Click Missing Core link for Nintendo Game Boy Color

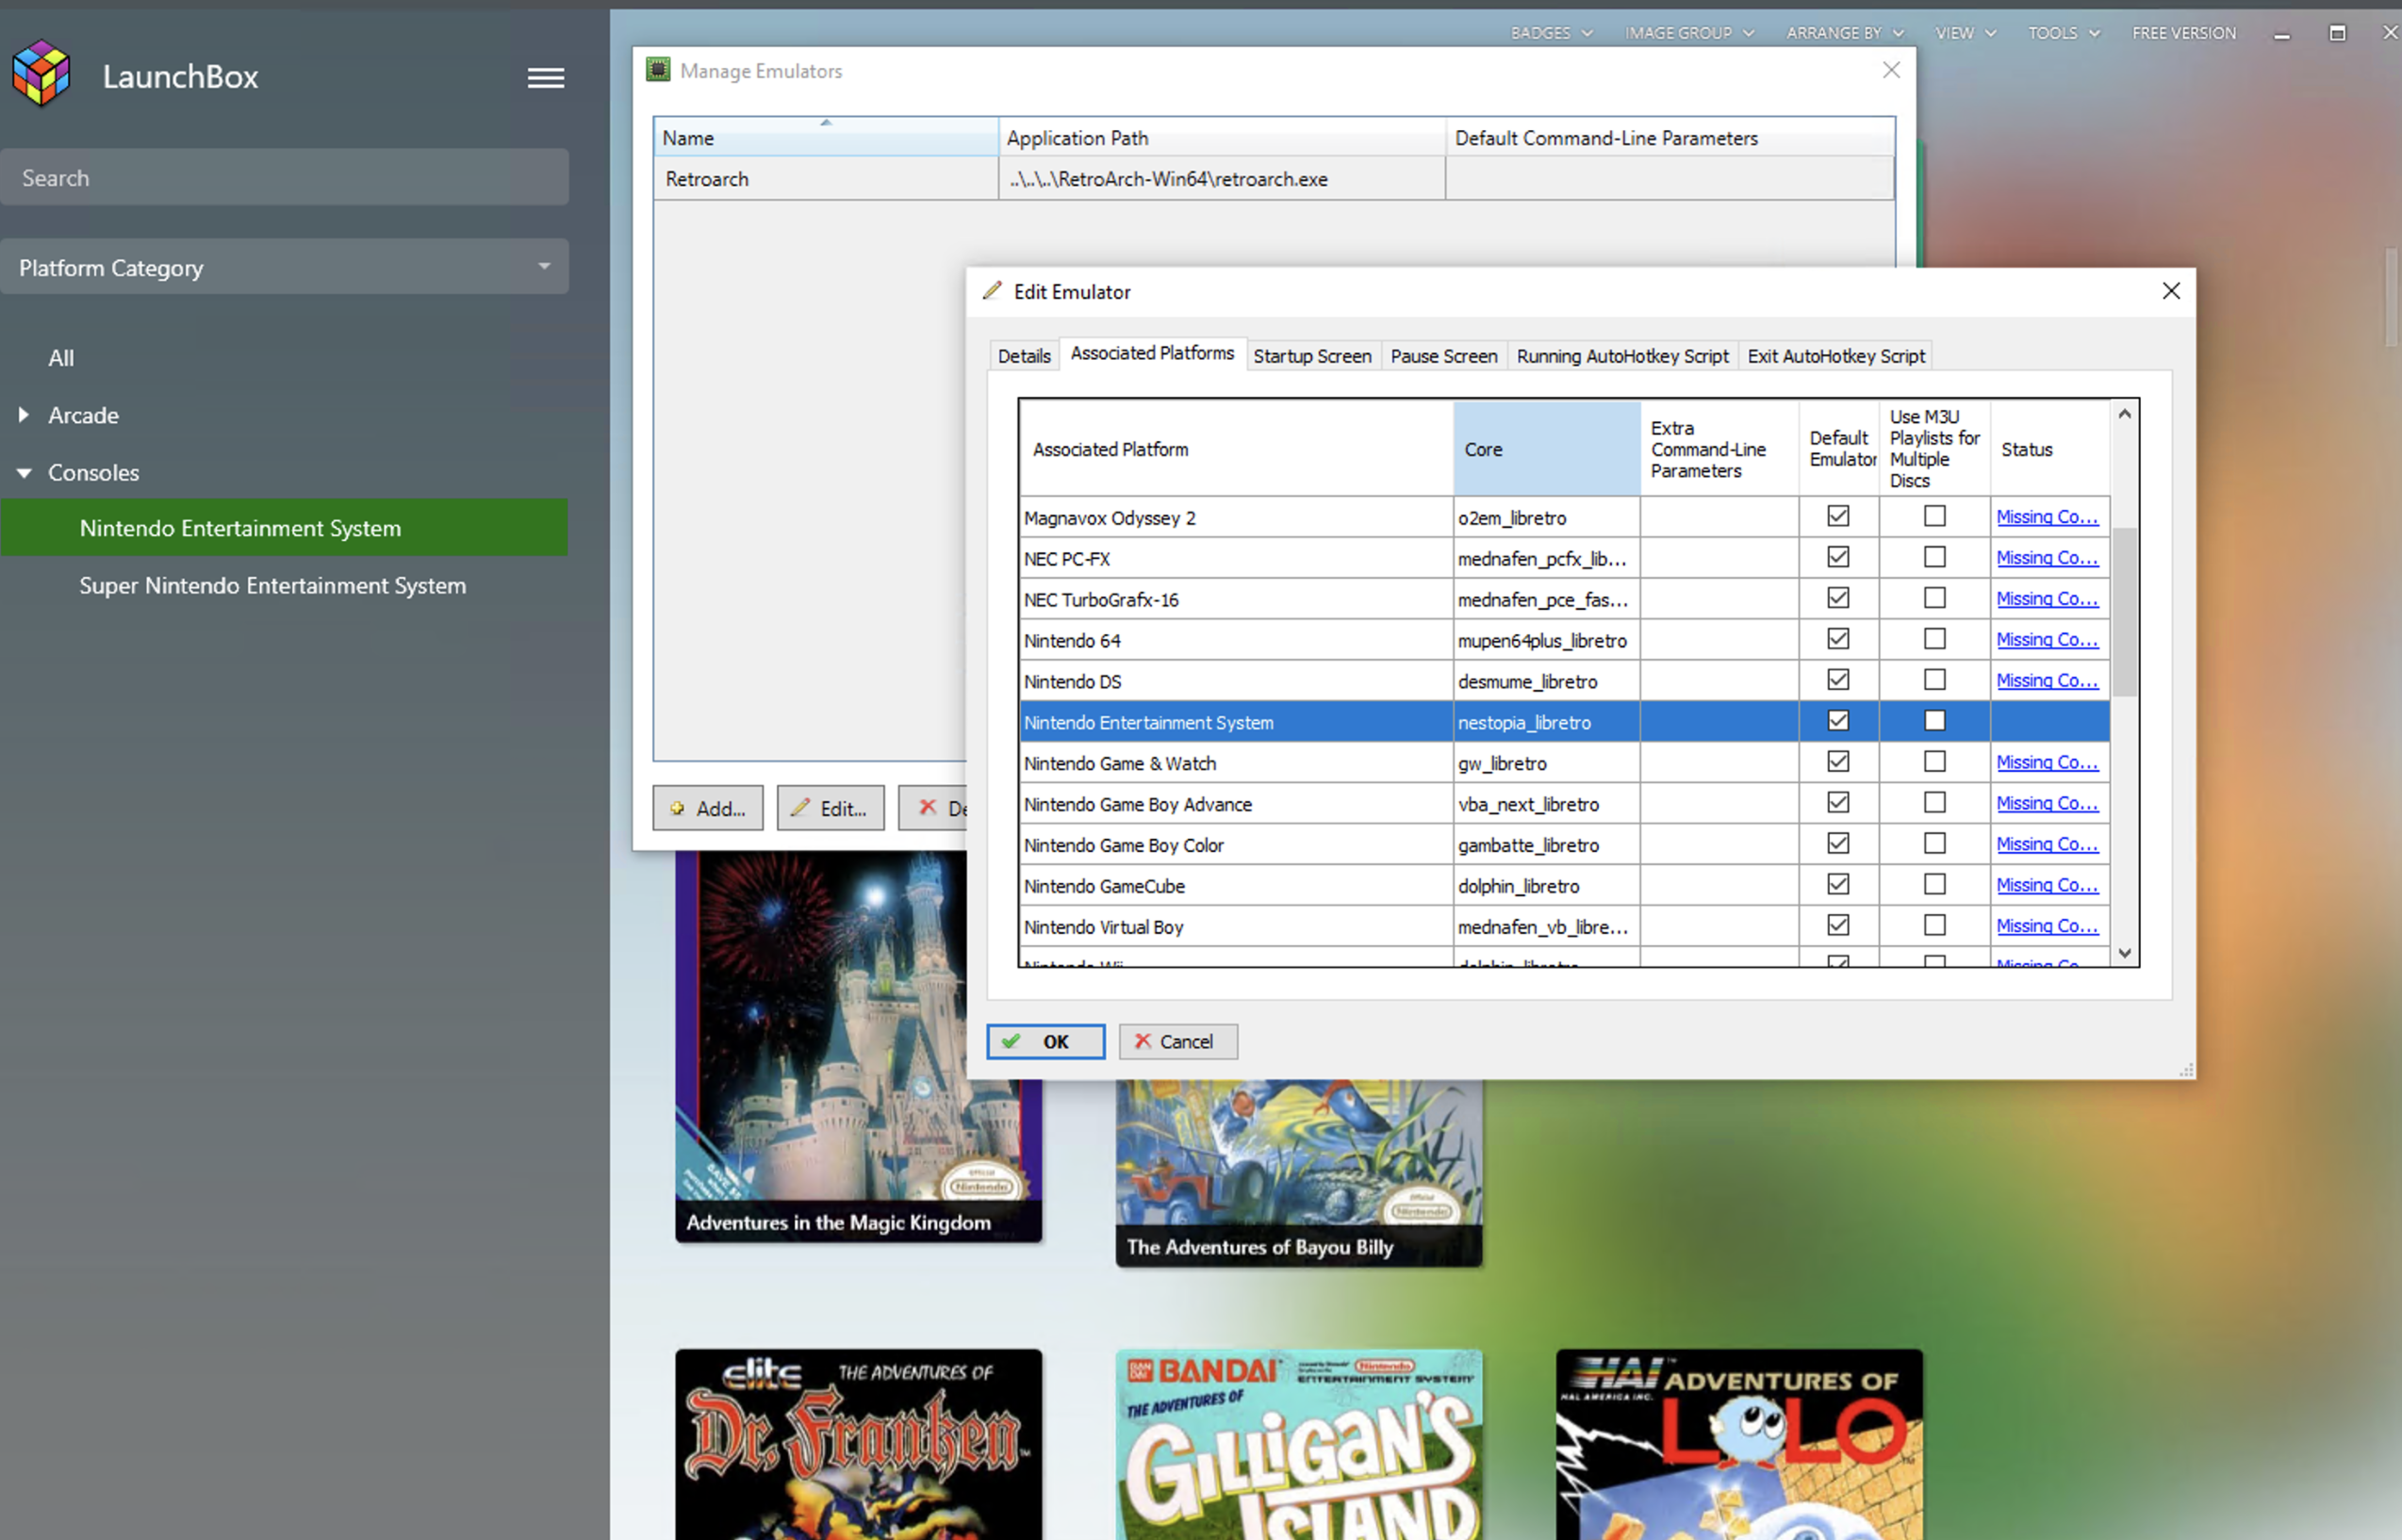point(2047,845)
